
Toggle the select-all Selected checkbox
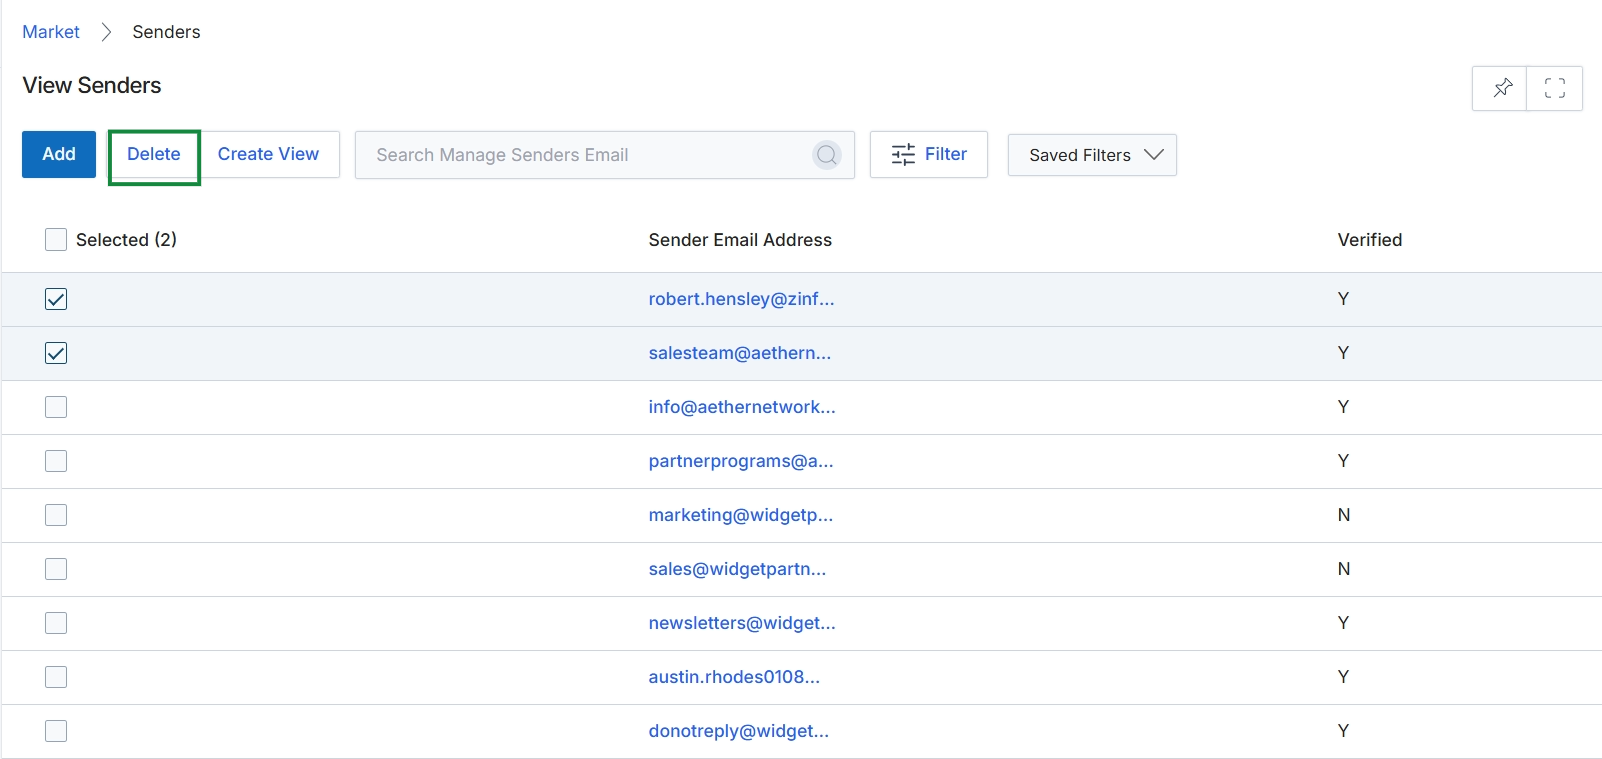click(x=56, y=240)
